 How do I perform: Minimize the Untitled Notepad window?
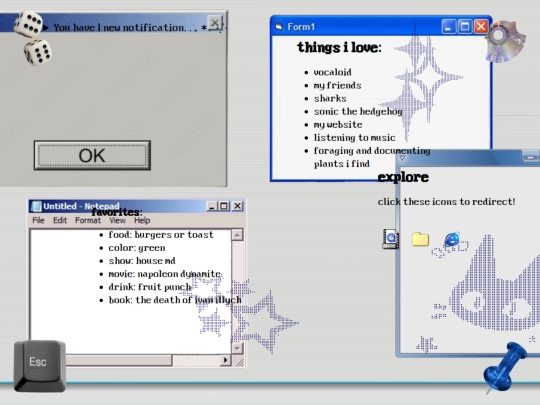(x=211, y=206)
